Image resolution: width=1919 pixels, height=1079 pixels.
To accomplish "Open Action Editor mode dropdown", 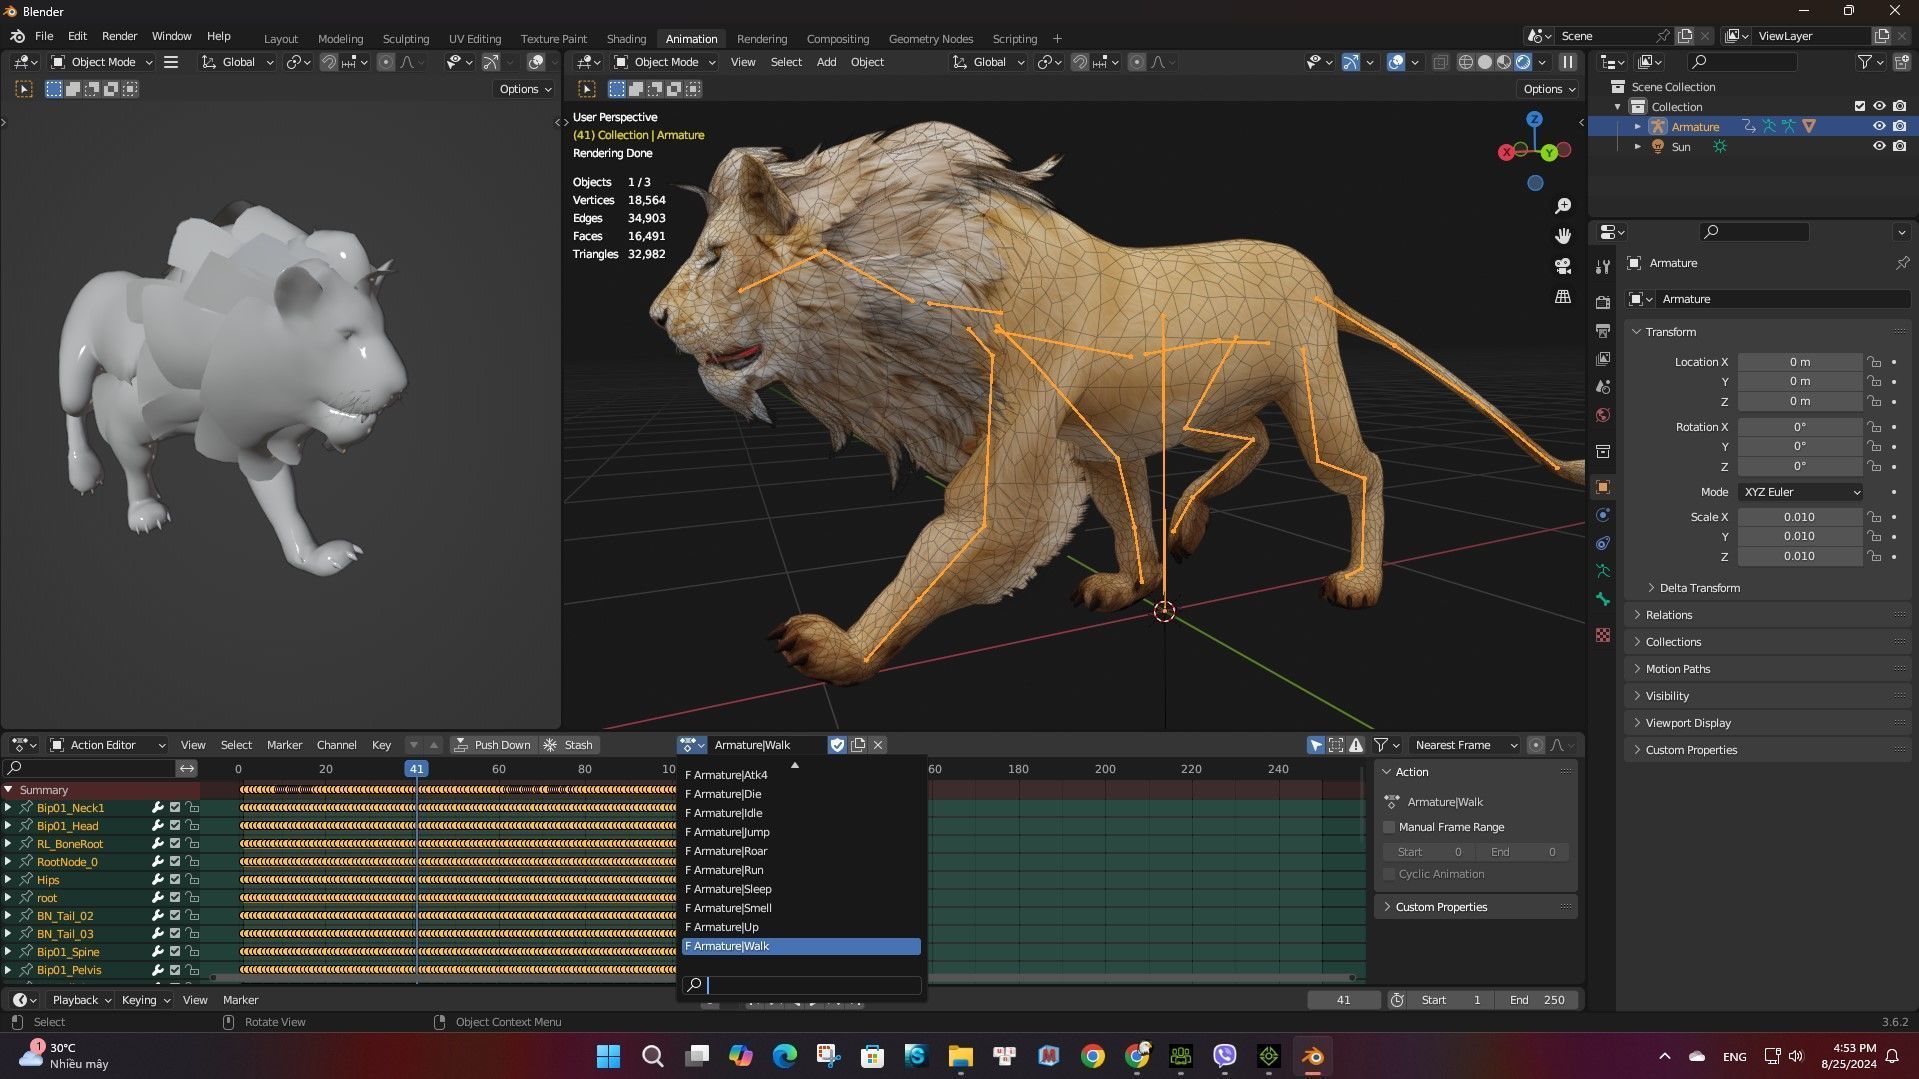I will [107, 745].
